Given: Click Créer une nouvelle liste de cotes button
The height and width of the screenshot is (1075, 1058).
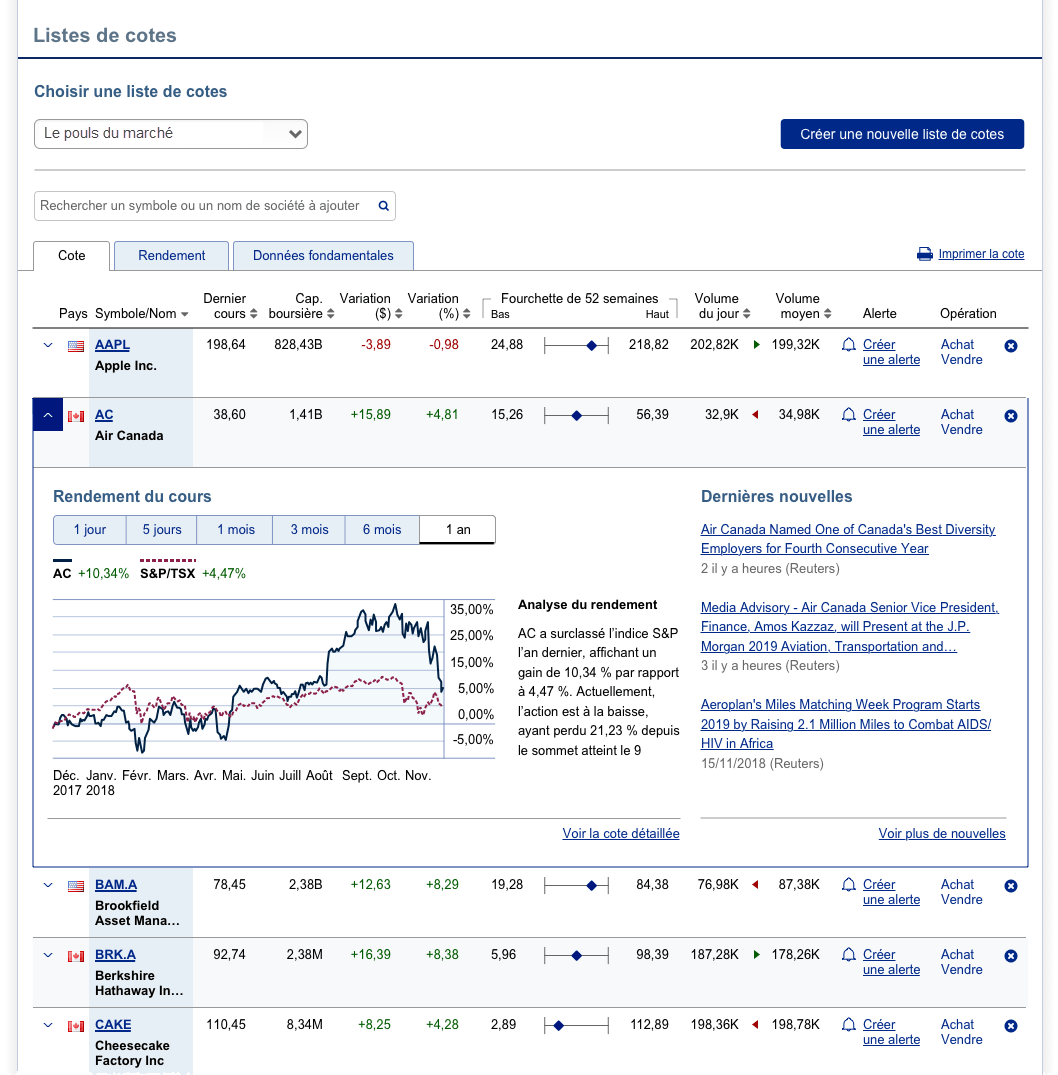Looking at the screenshot, I should tap(902, 134).
